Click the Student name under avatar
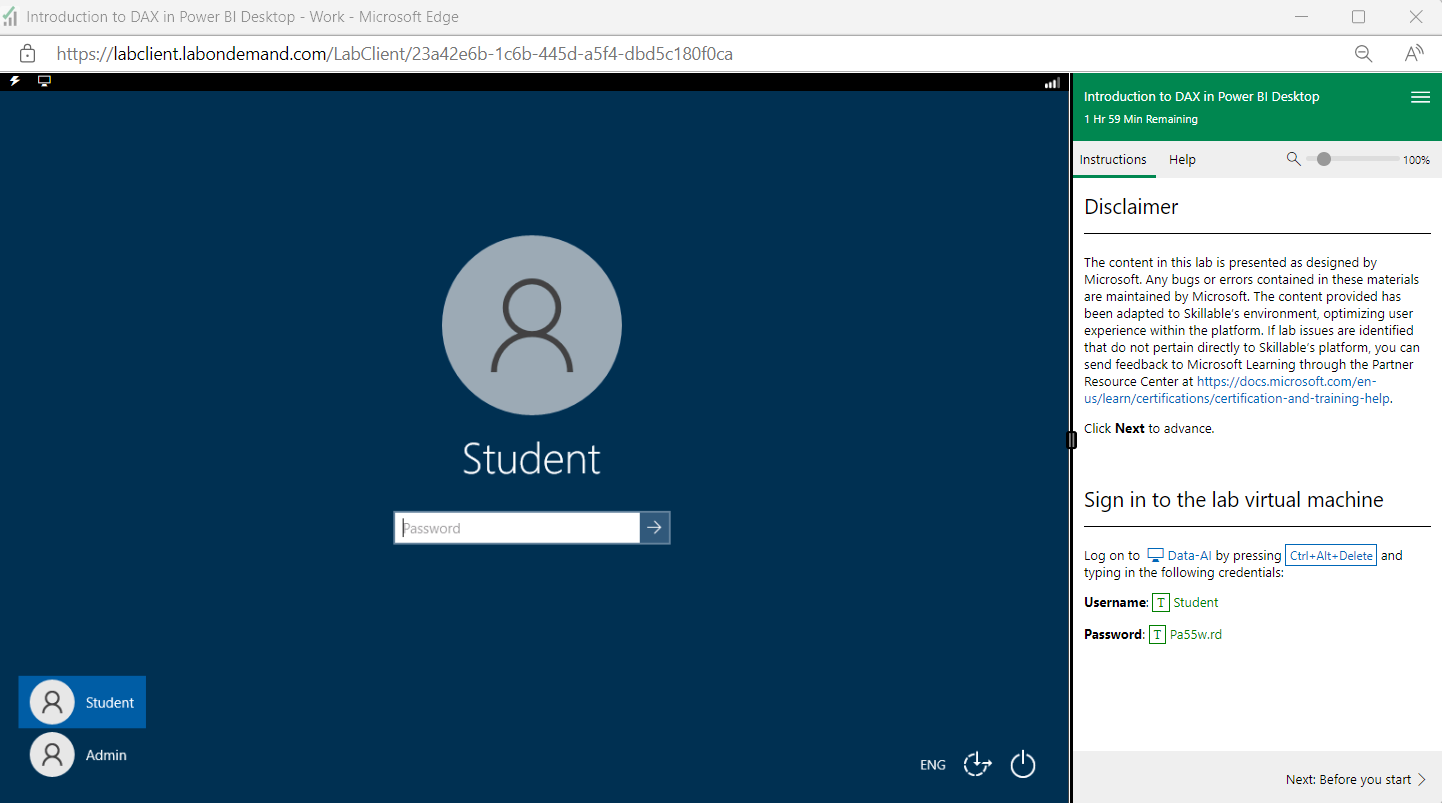 pyautogui.click(x=532, y=458)
